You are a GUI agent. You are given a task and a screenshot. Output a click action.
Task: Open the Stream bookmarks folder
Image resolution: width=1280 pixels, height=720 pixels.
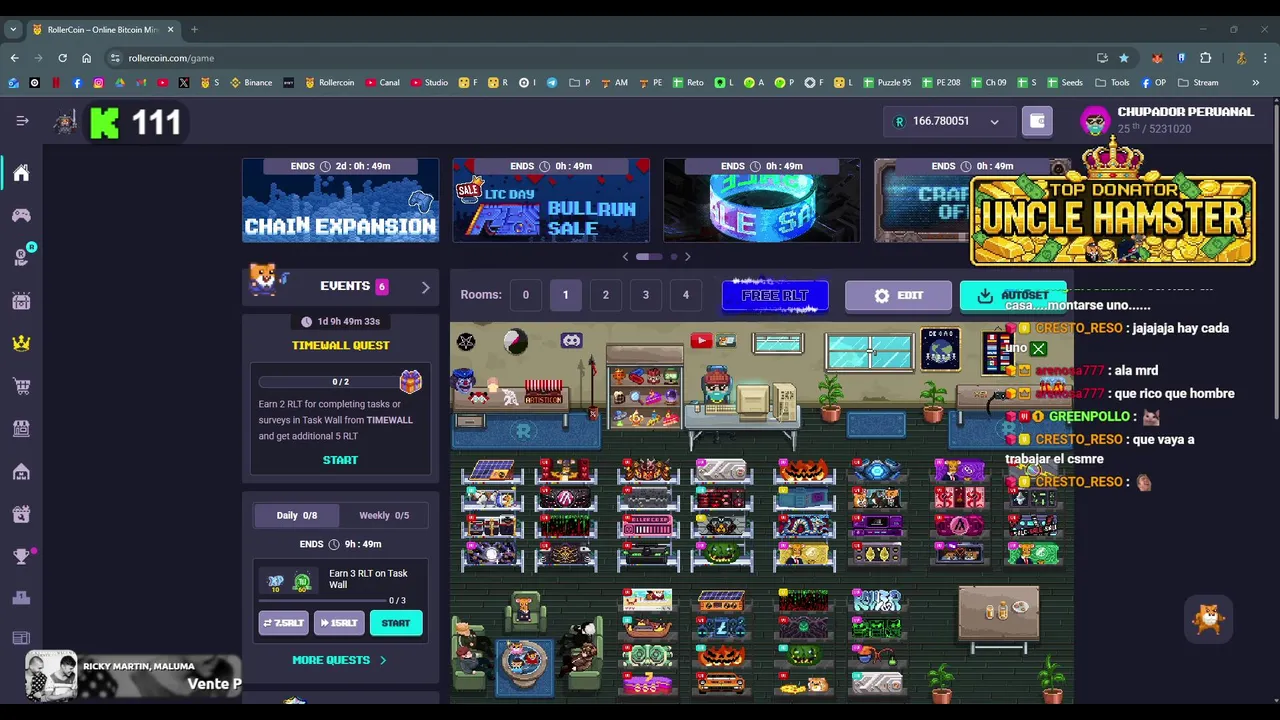[1198, 82]
